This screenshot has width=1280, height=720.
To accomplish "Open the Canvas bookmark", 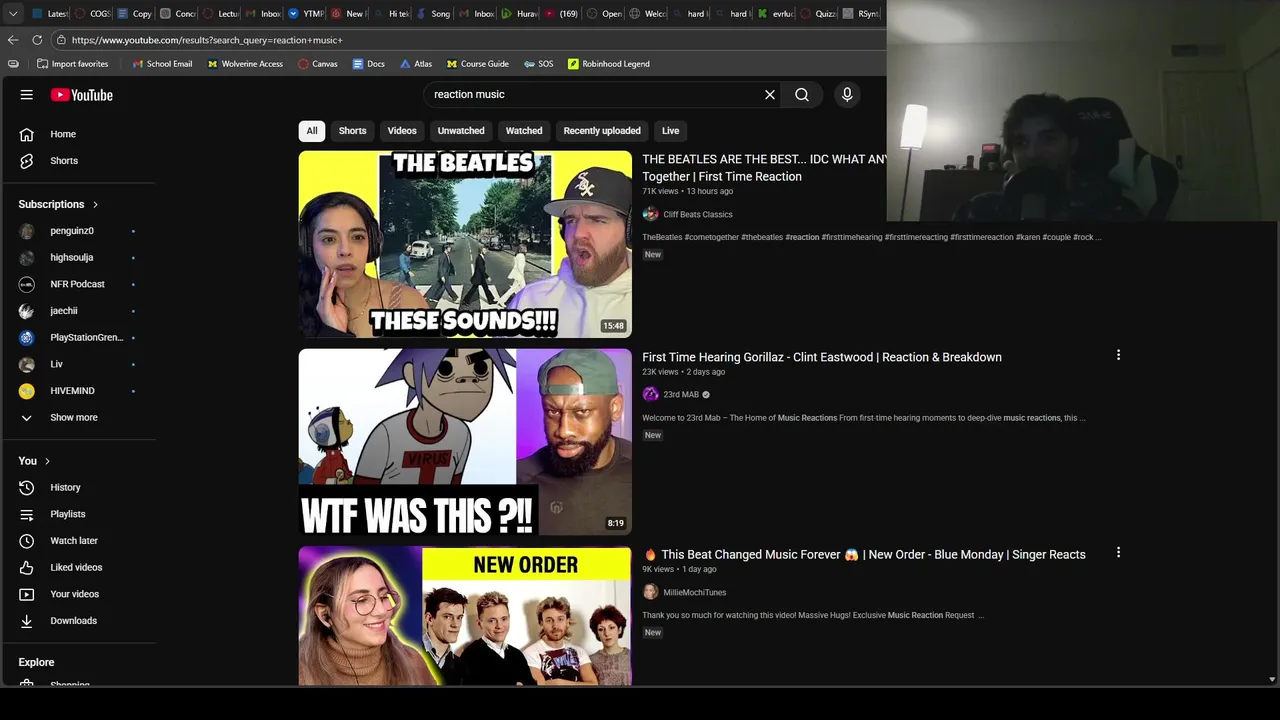I will (318, 64).
